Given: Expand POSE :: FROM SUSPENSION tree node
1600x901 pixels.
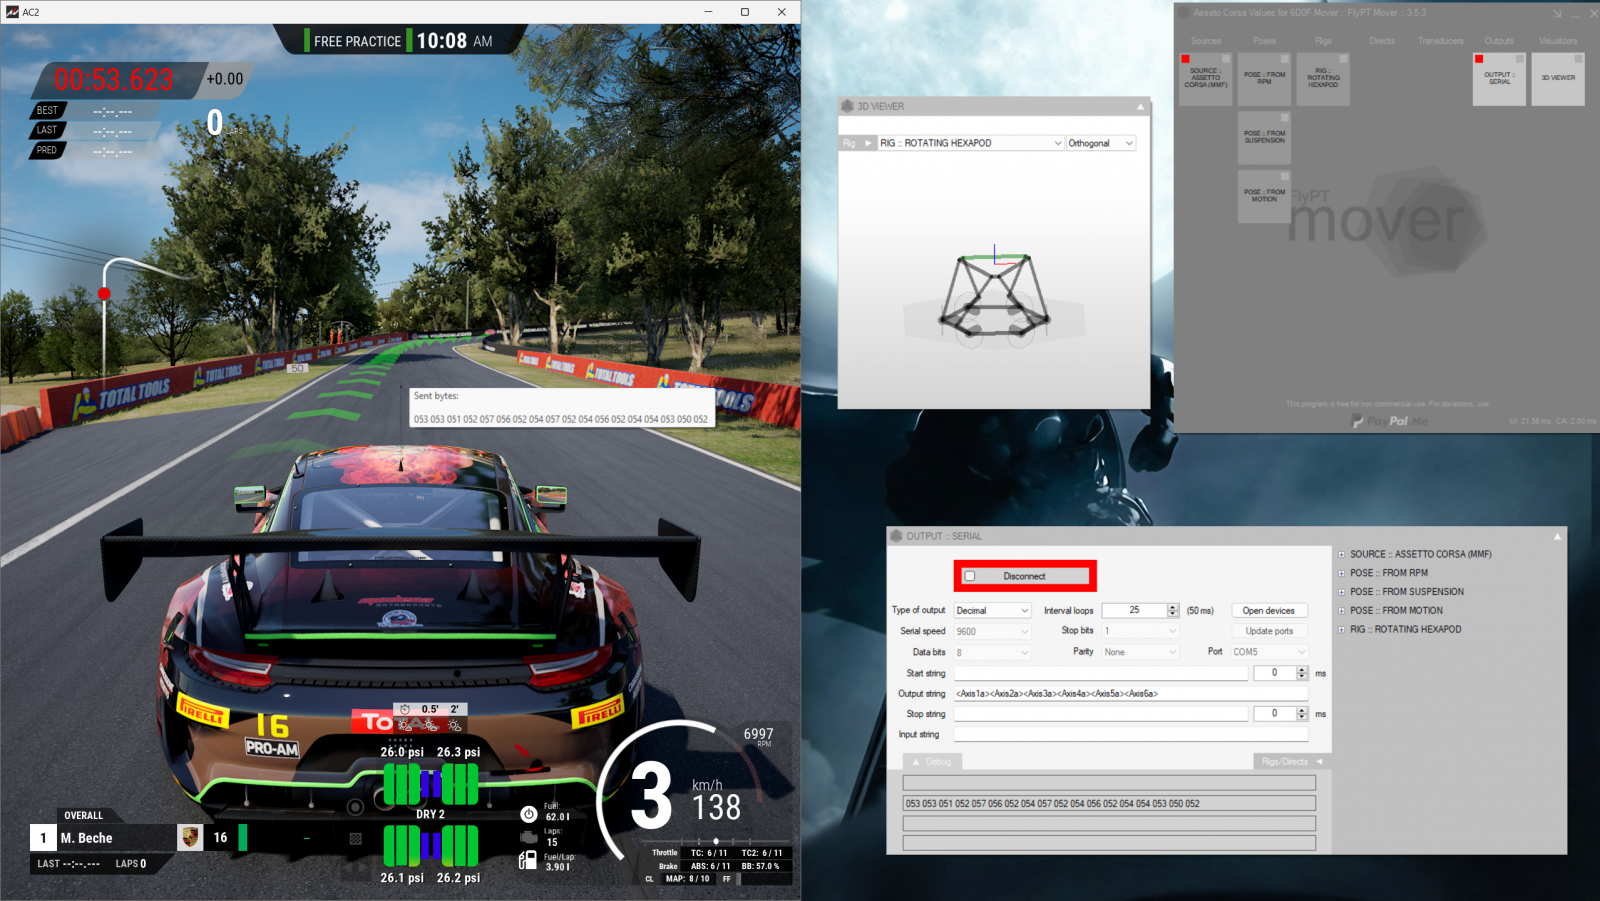Looking at the screenshot, I should click(x=1341, y=592).
